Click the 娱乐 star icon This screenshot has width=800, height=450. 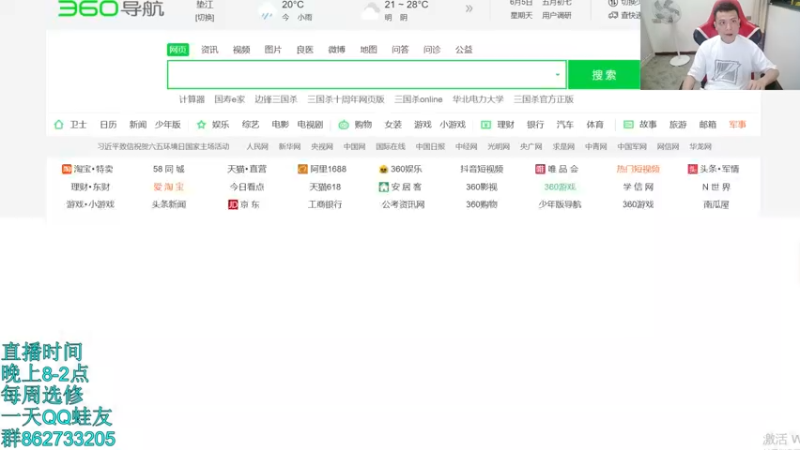(202, 124)
